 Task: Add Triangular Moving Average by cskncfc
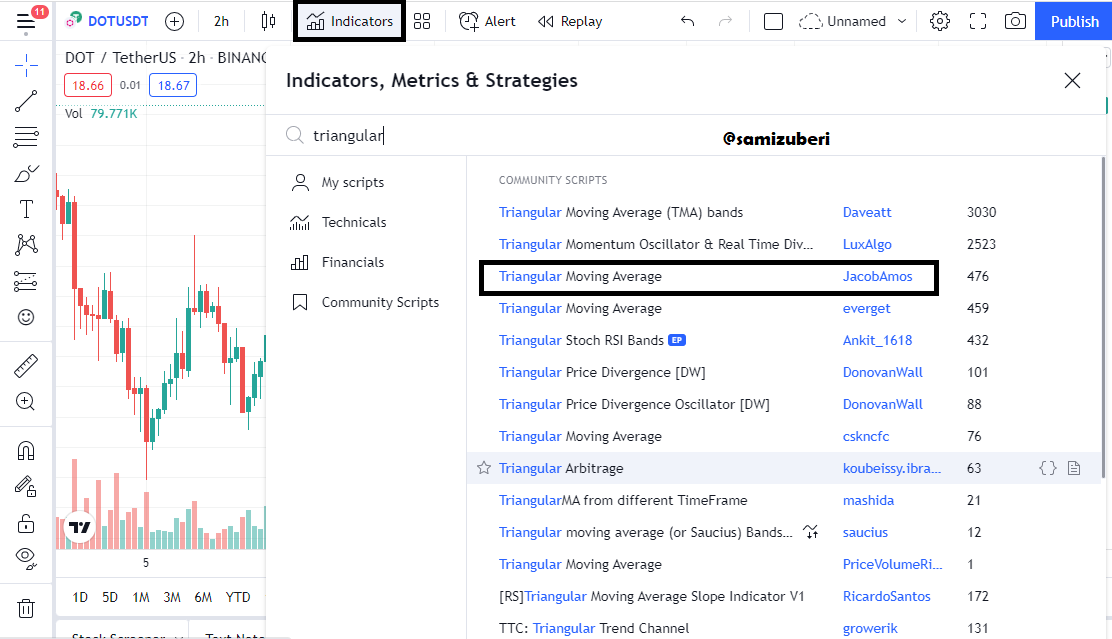click(580, 436)
